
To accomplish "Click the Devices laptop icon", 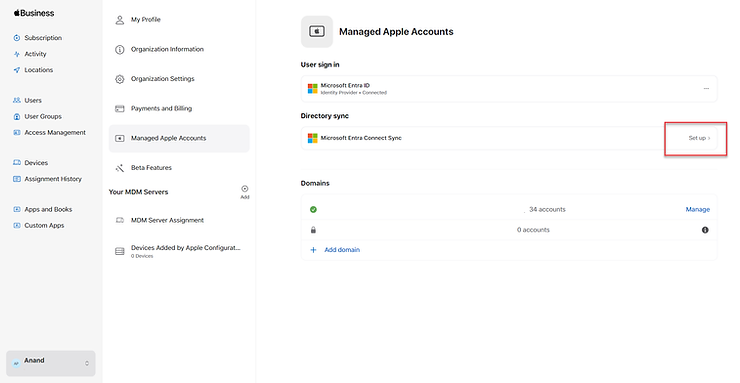I will pyautogui.click(x=17, y=163).
